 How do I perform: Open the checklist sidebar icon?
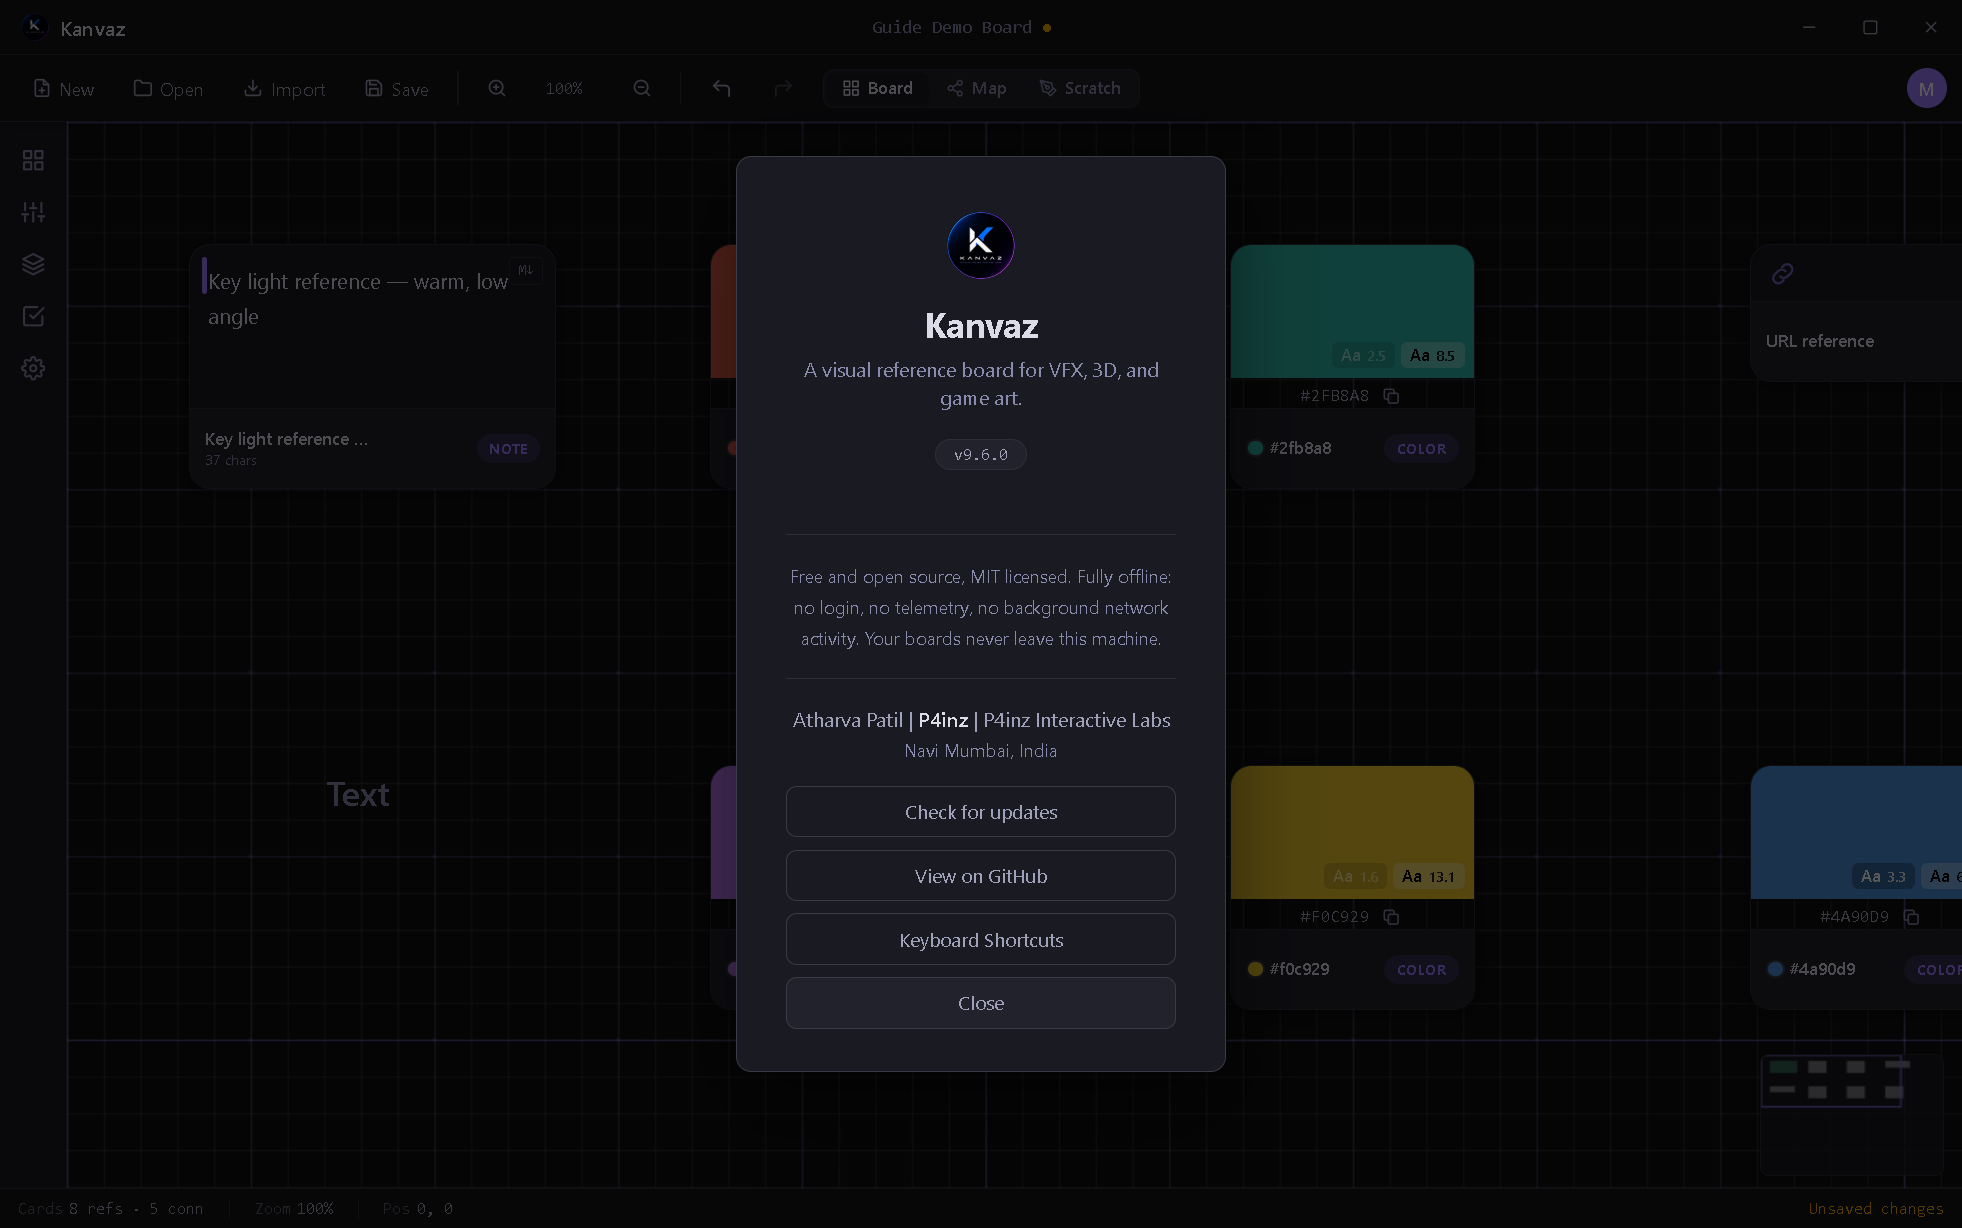[x=33, y=316]
